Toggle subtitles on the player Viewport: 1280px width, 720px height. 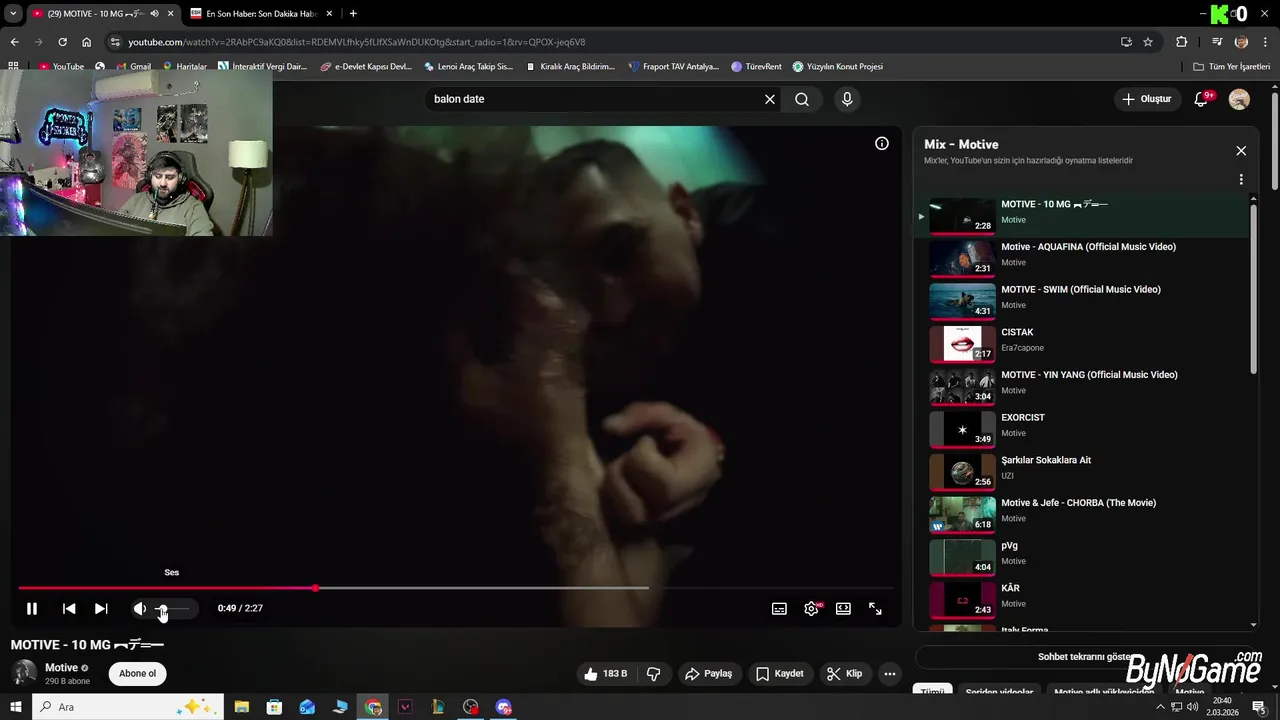(x=779, y=608)
